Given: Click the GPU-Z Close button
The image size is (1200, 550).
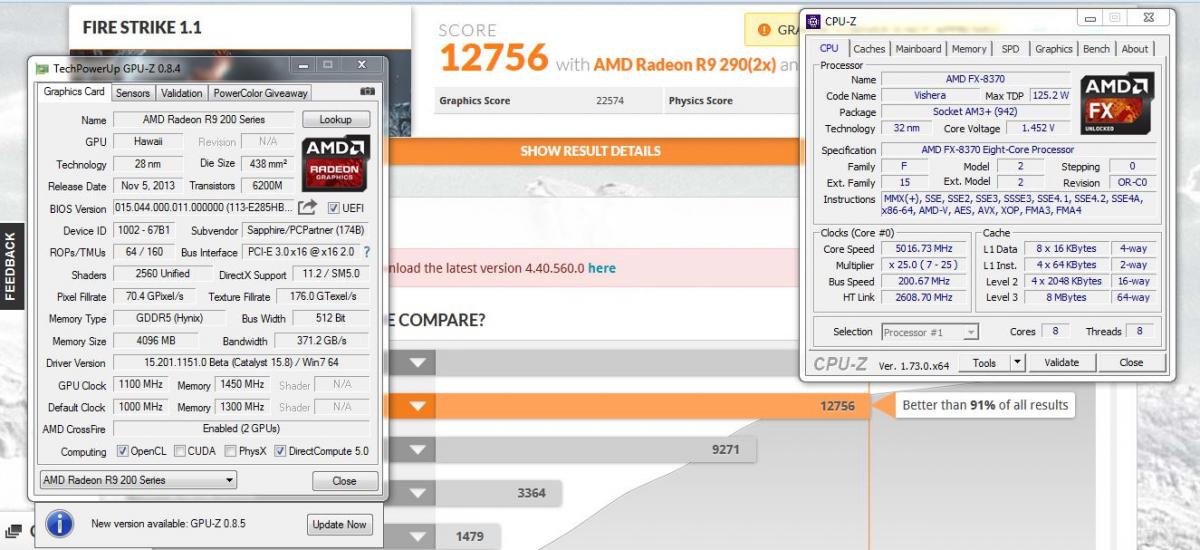Looking at the screenshot, I should coord(344,481).
